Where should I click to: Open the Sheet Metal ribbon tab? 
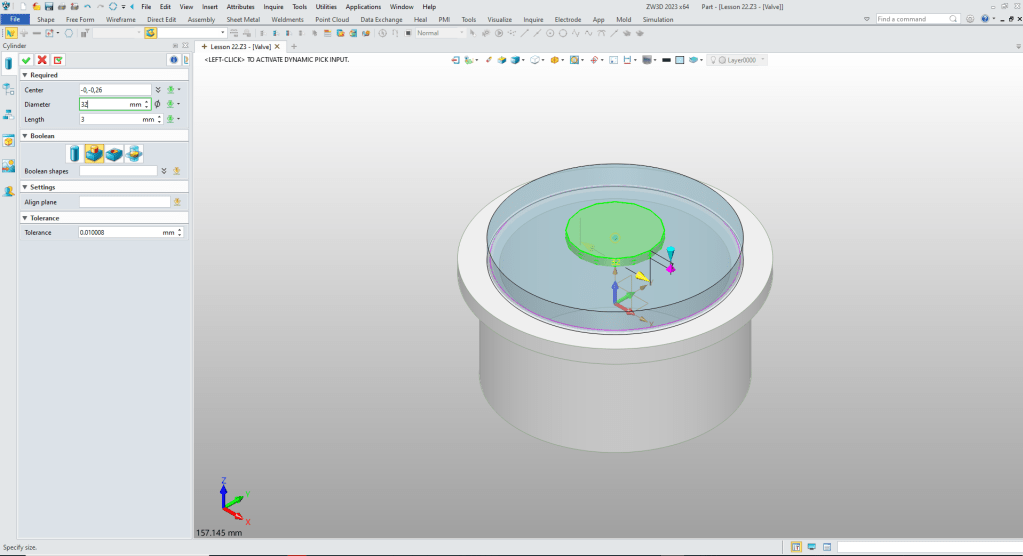point(242,19)
